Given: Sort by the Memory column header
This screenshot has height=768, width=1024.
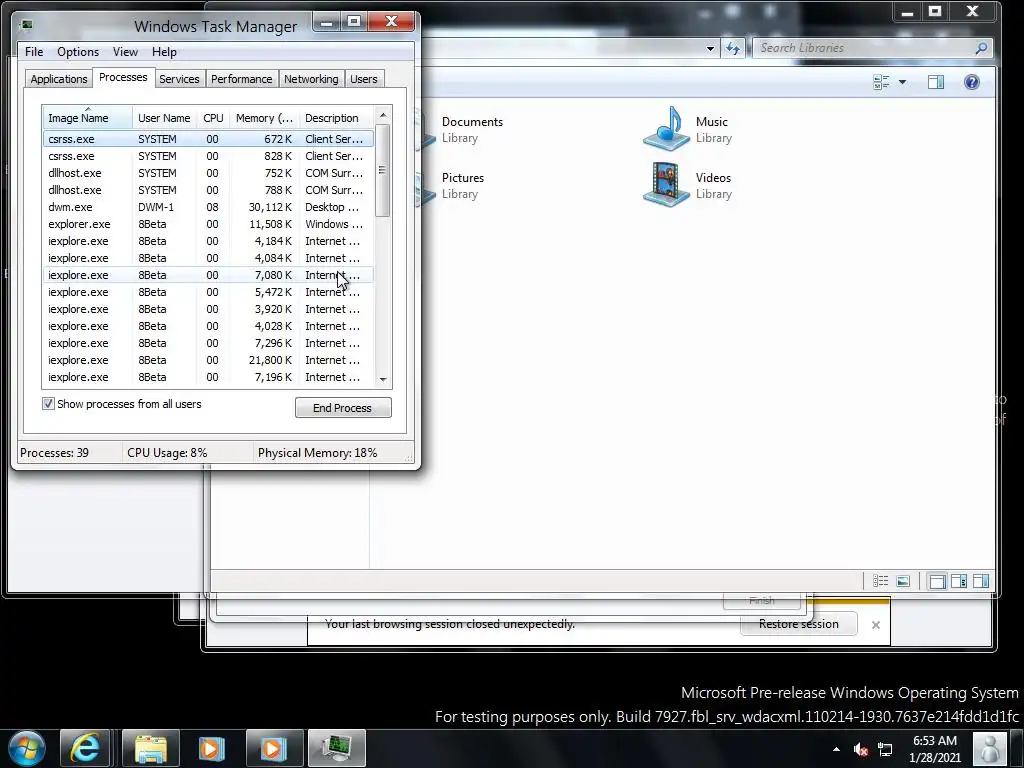Looking at the screenshot, I should (264, 118).
